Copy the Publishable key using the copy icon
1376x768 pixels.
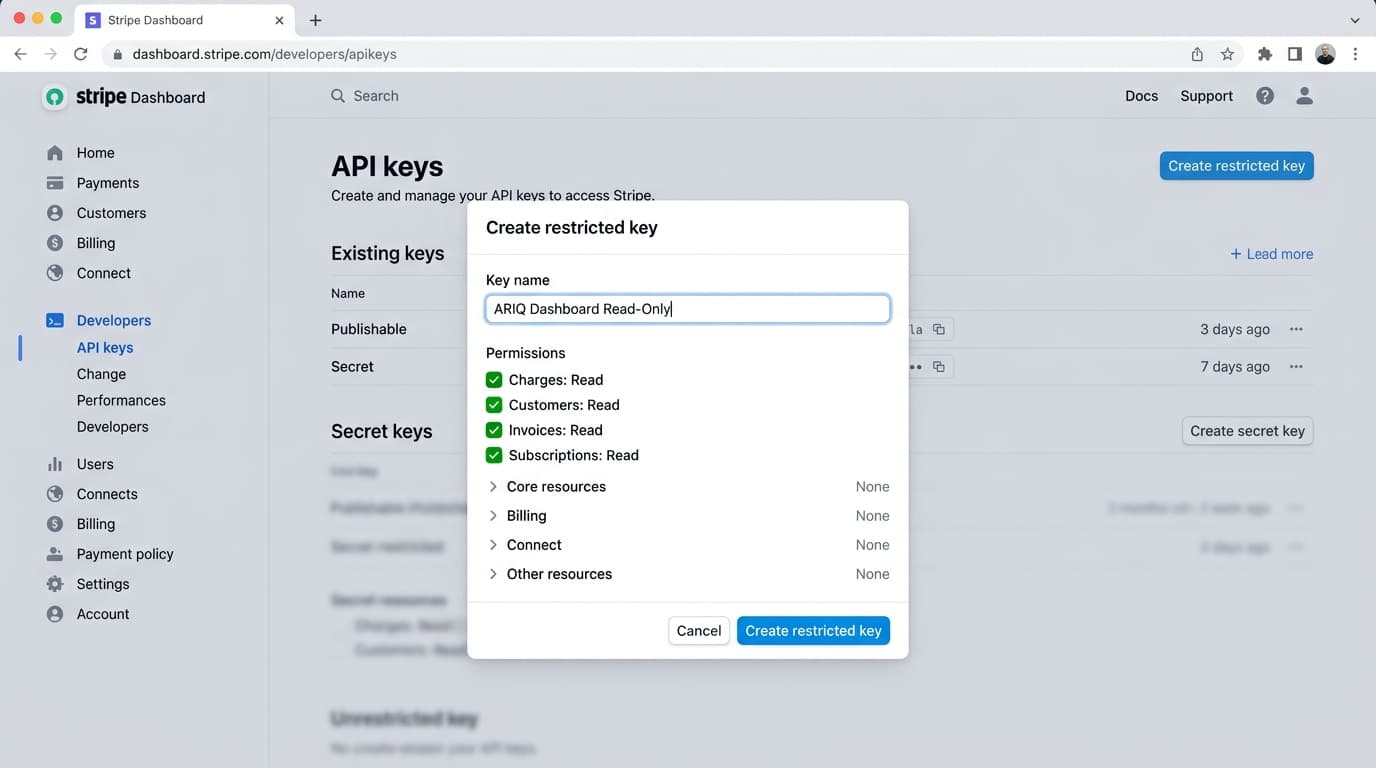pos(939,329)
